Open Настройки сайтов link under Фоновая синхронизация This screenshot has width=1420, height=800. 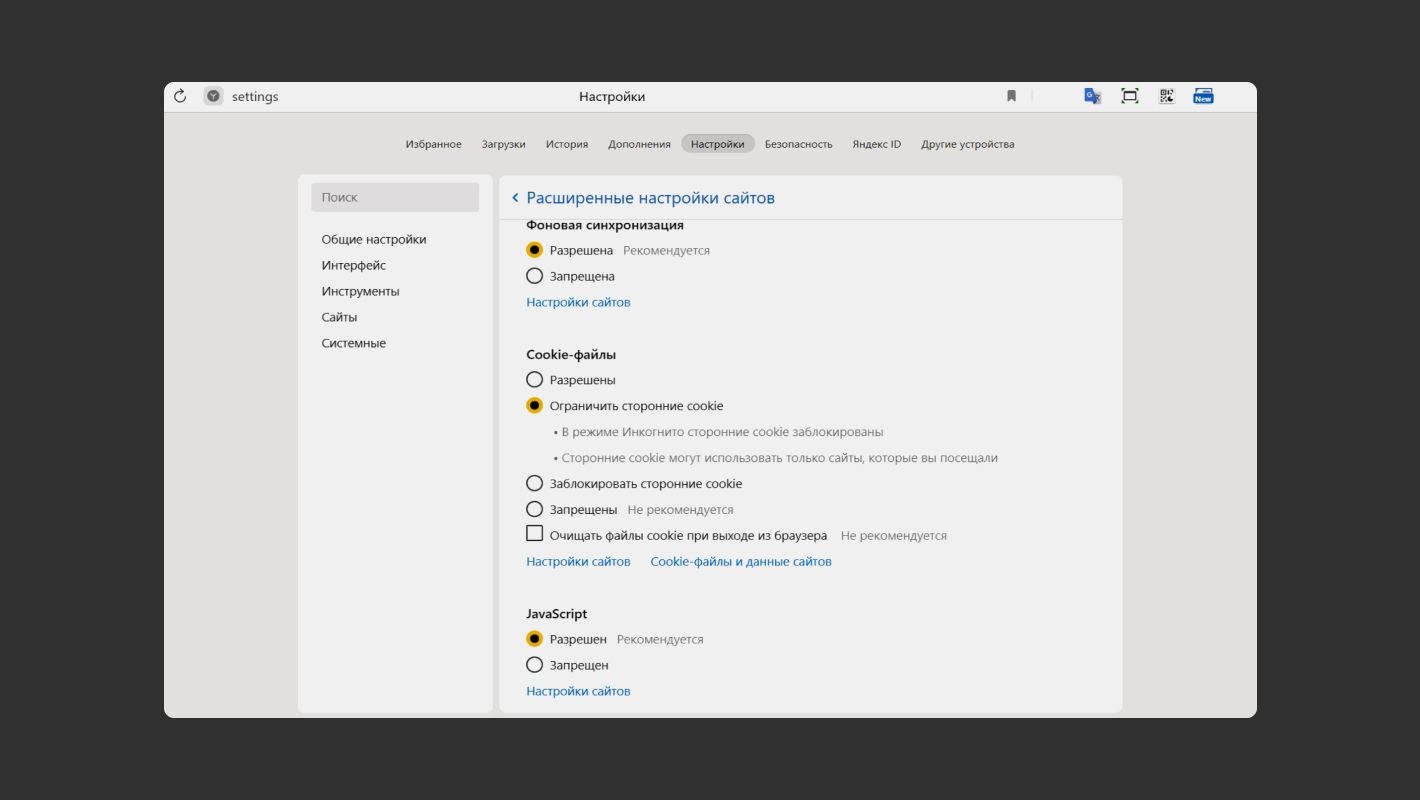[578, 302]
